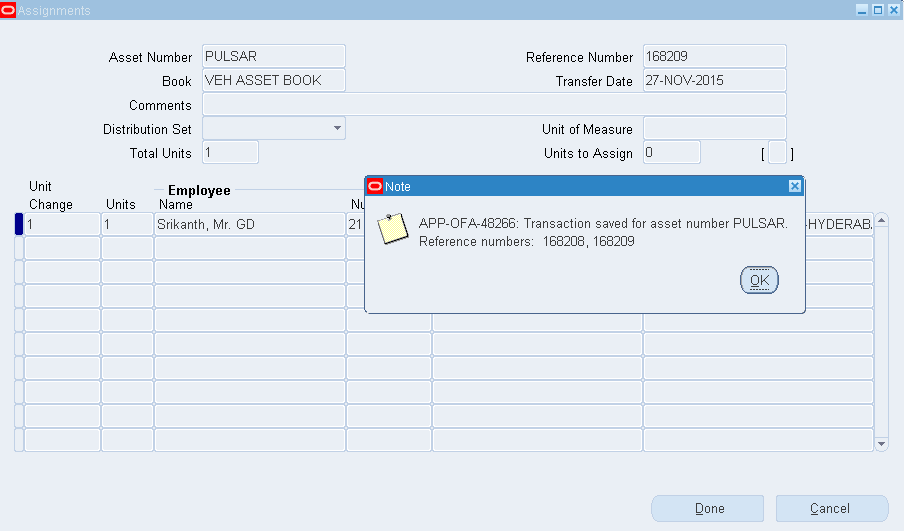
Task: Maximize the Assignments window
Action: click(x=878, y=10)
